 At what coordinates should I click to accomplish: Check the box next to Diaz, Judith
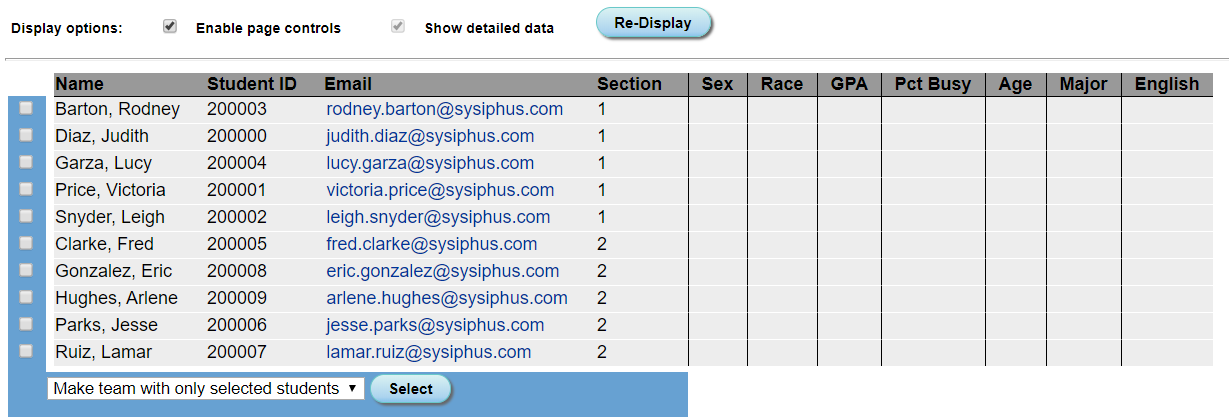26,135
